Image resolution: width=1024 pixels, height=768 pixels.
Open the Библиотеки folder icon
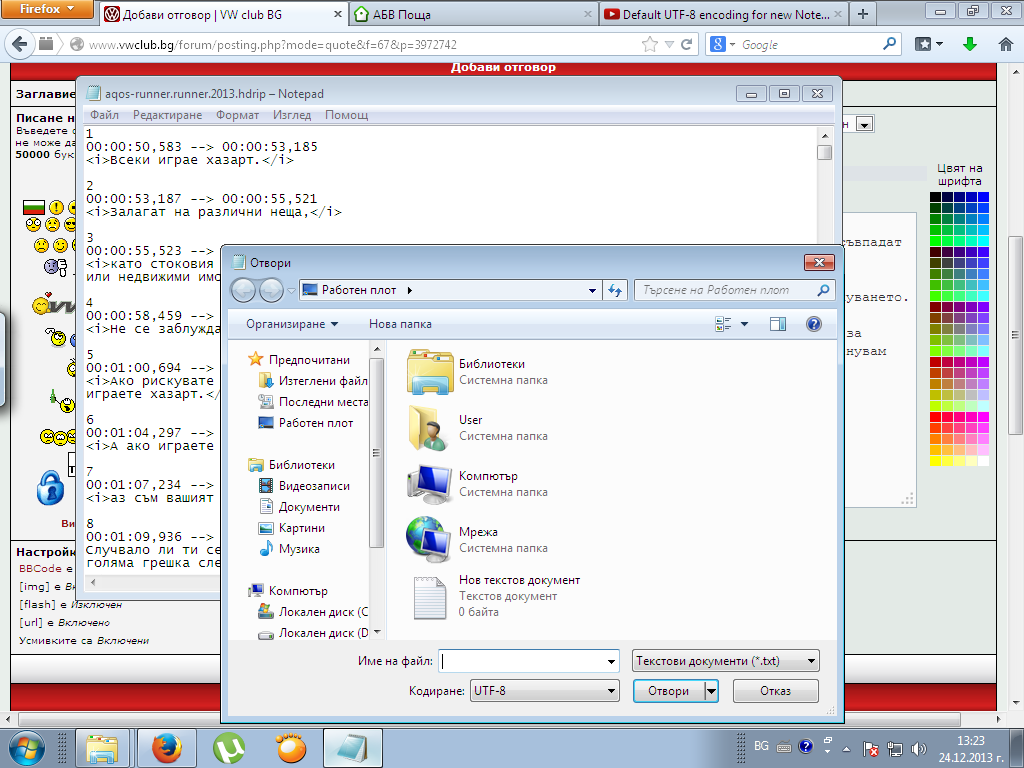431,372
